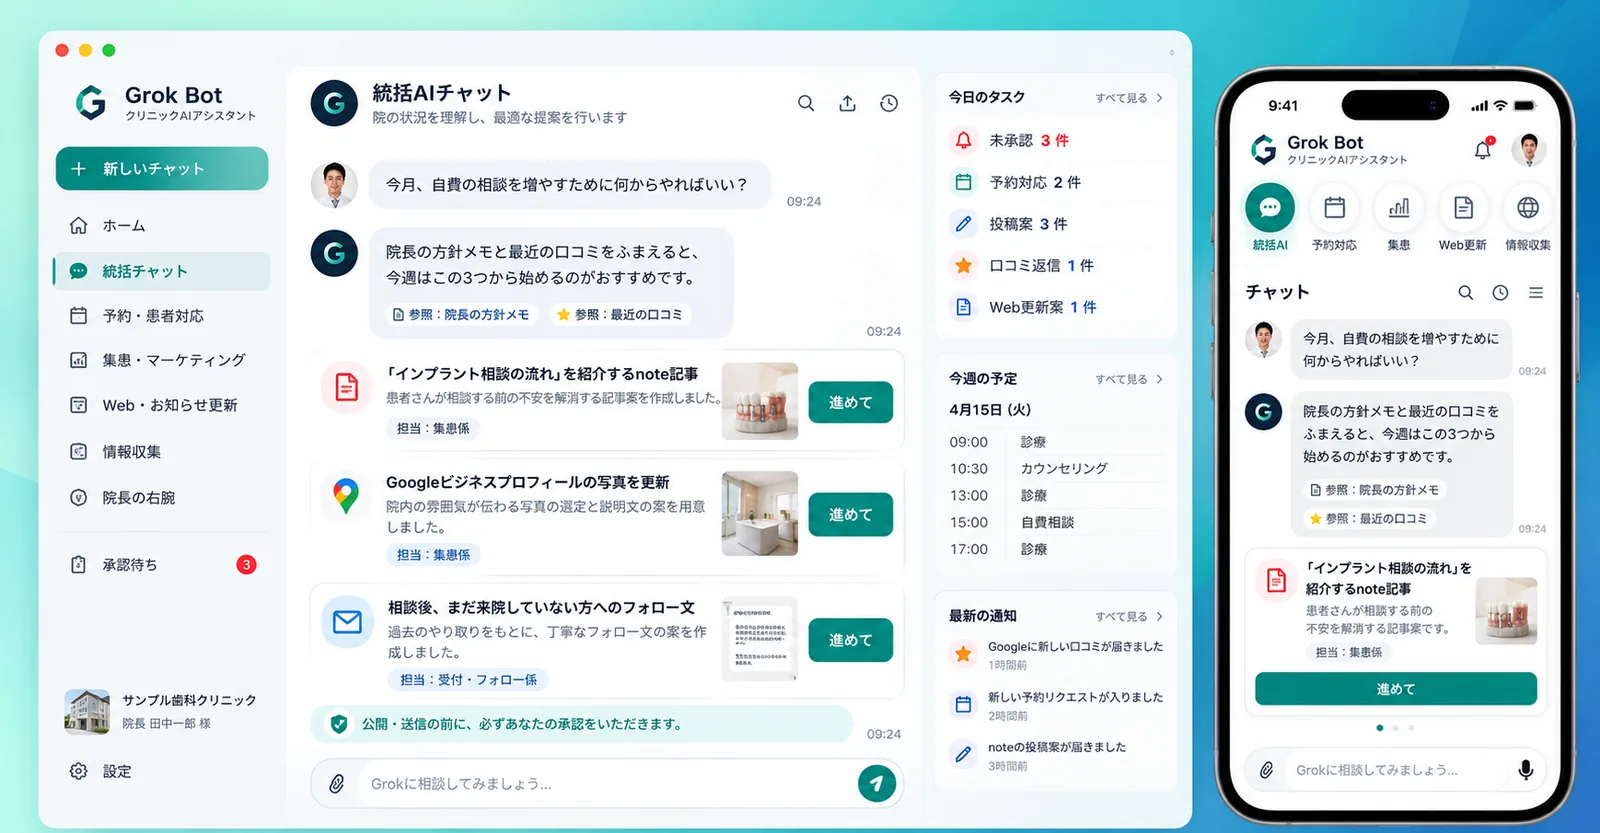Screen dimensions: 1600x833
Task: Click the implant model thumbnail image
Action: coord(760,401)
